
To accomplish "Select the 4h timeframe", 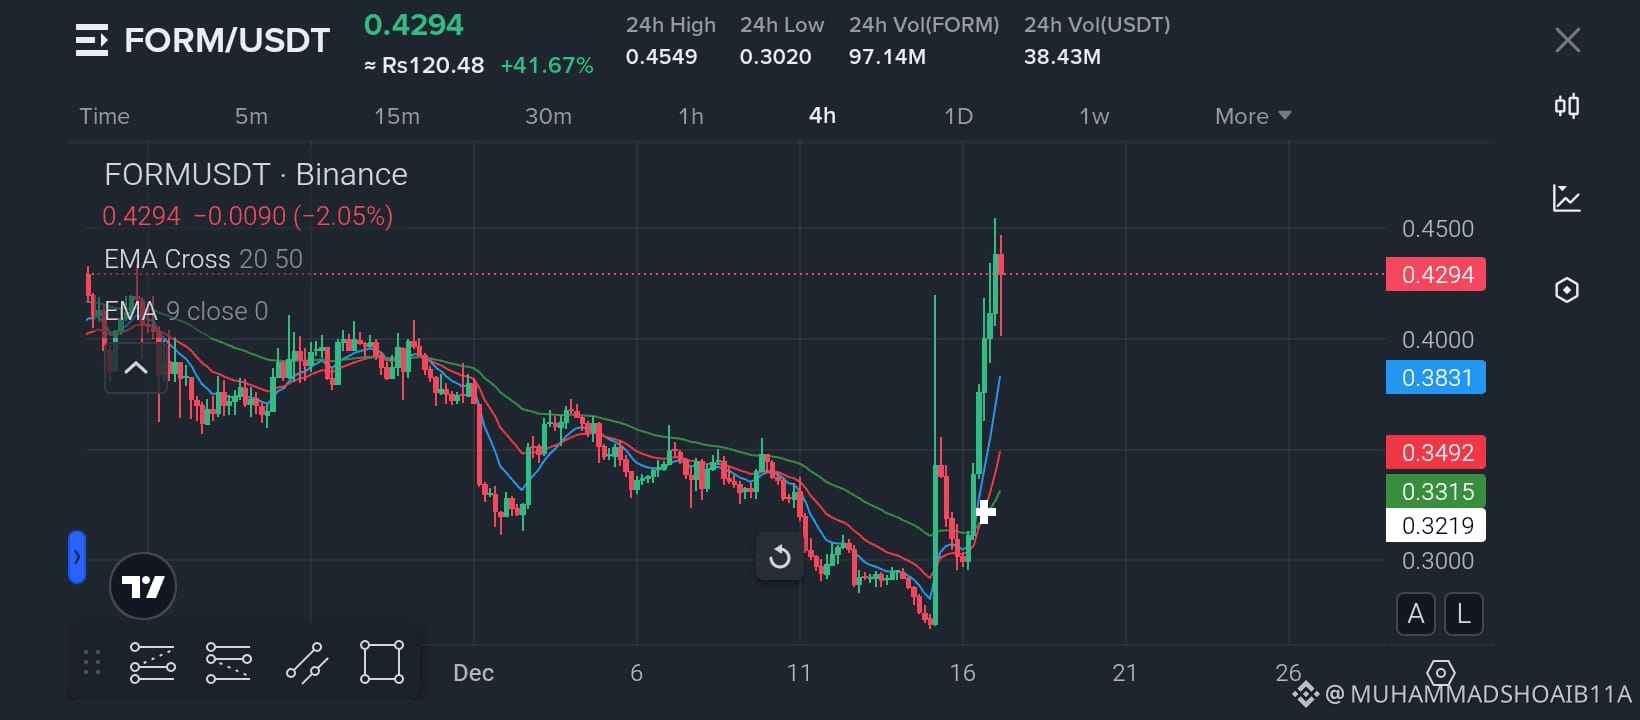I will point(822,116).
